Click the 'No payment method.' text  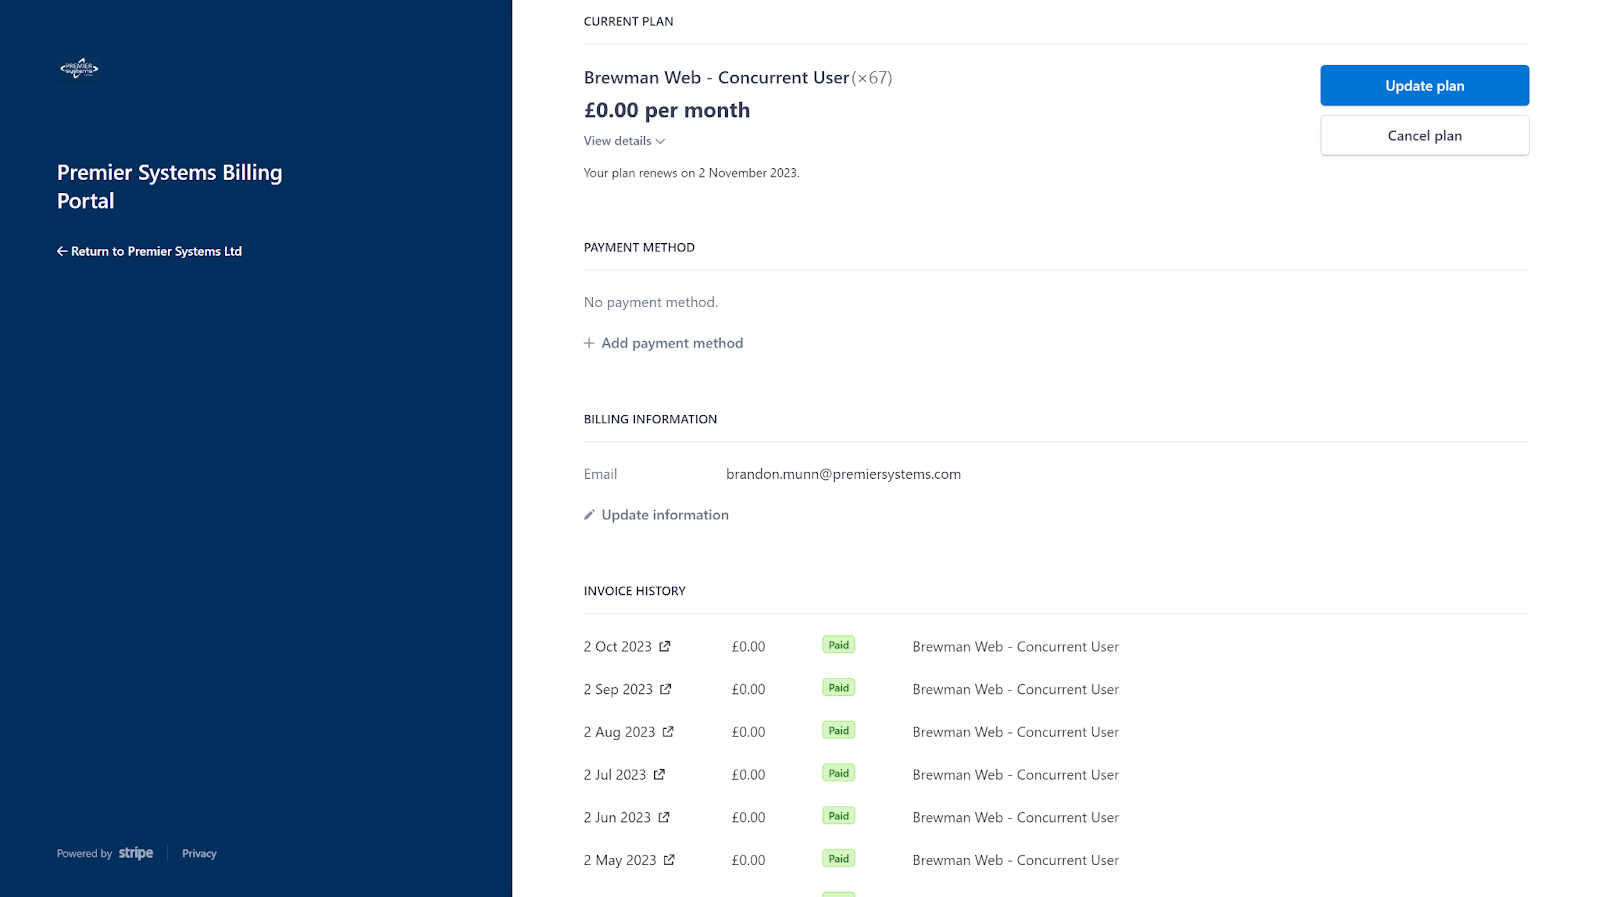tap(651, 302)
